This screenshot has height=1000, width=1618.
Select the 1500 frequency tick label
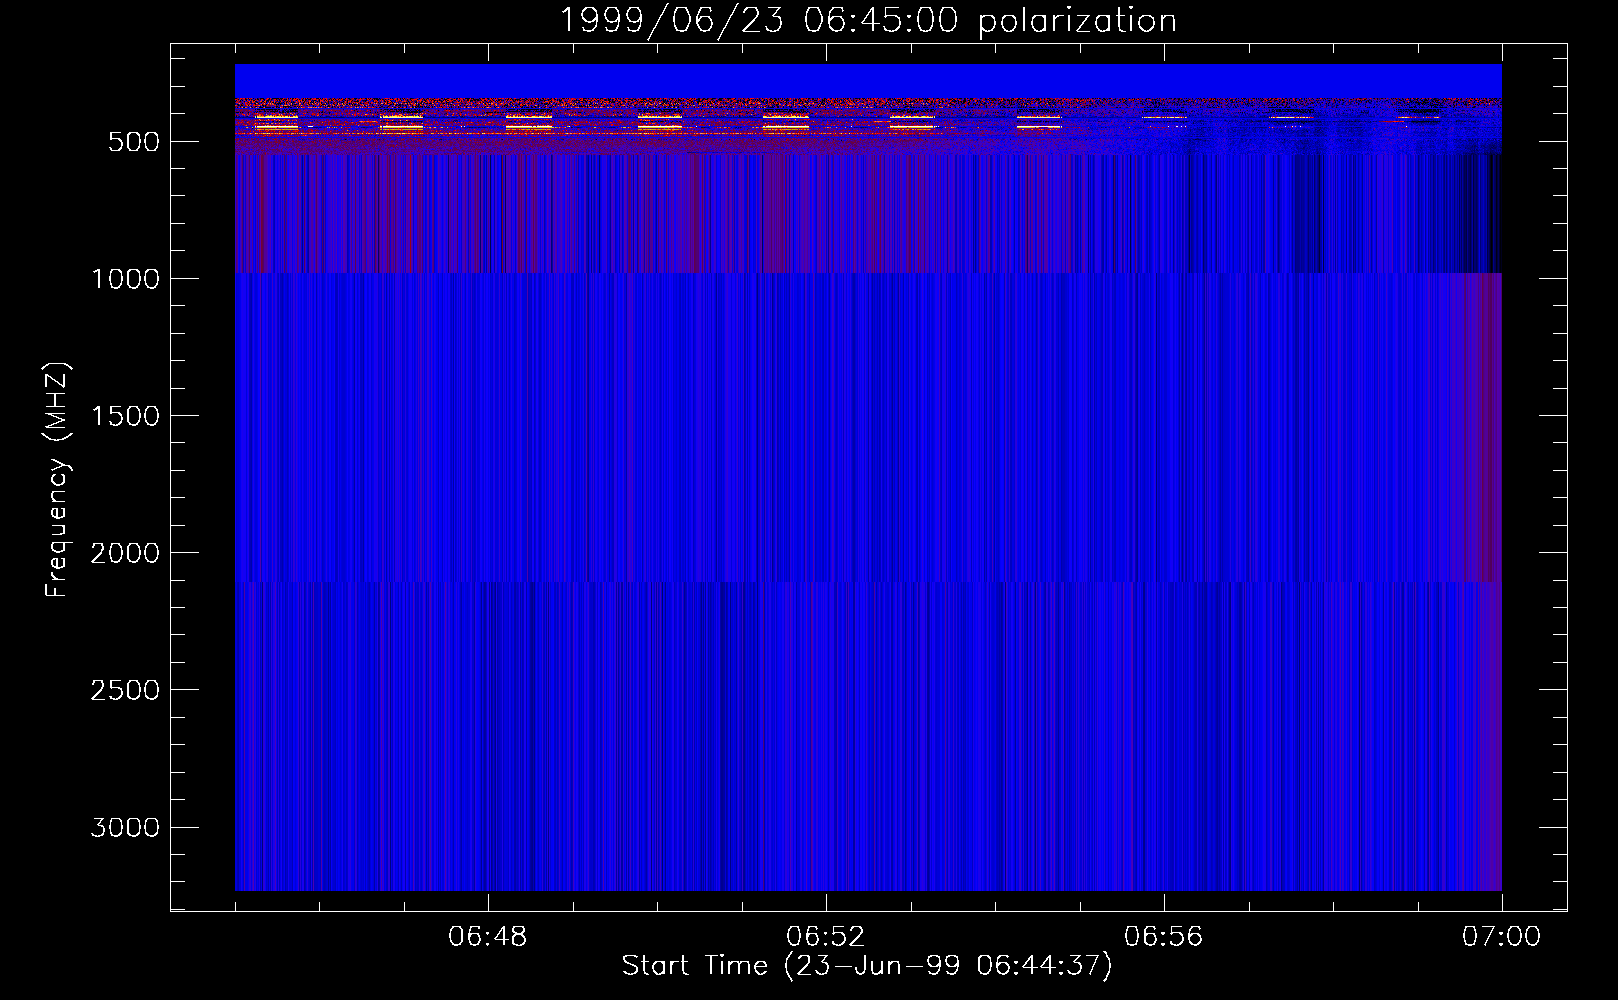click(125, 416)
